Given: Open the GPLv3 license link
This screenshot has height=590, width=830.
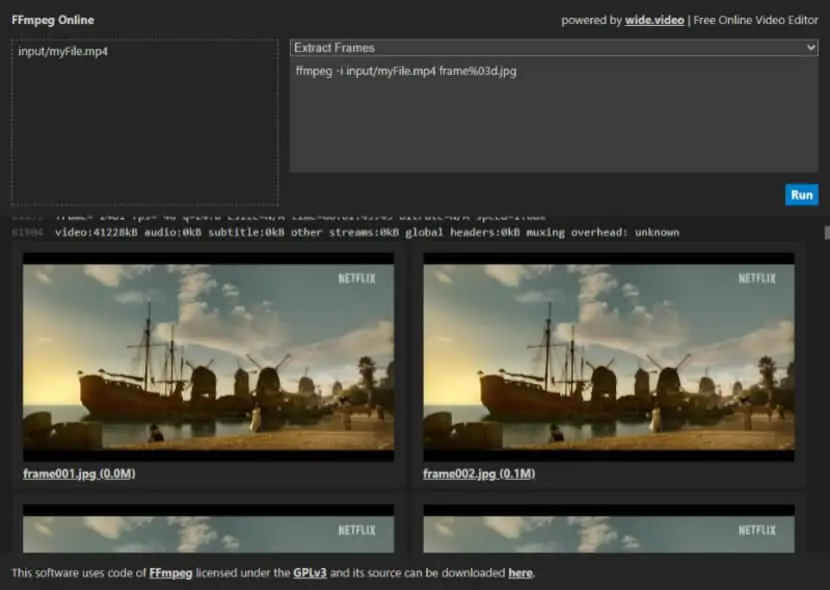Looking at the screenshot, I should 310,573.
